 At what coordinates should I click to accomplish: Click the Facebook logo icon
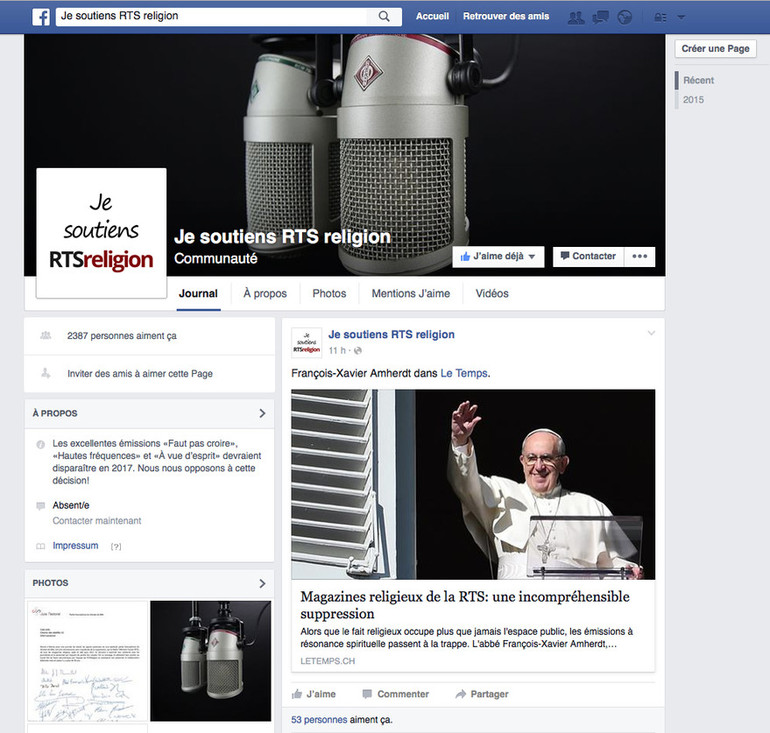tap(41, 17)
